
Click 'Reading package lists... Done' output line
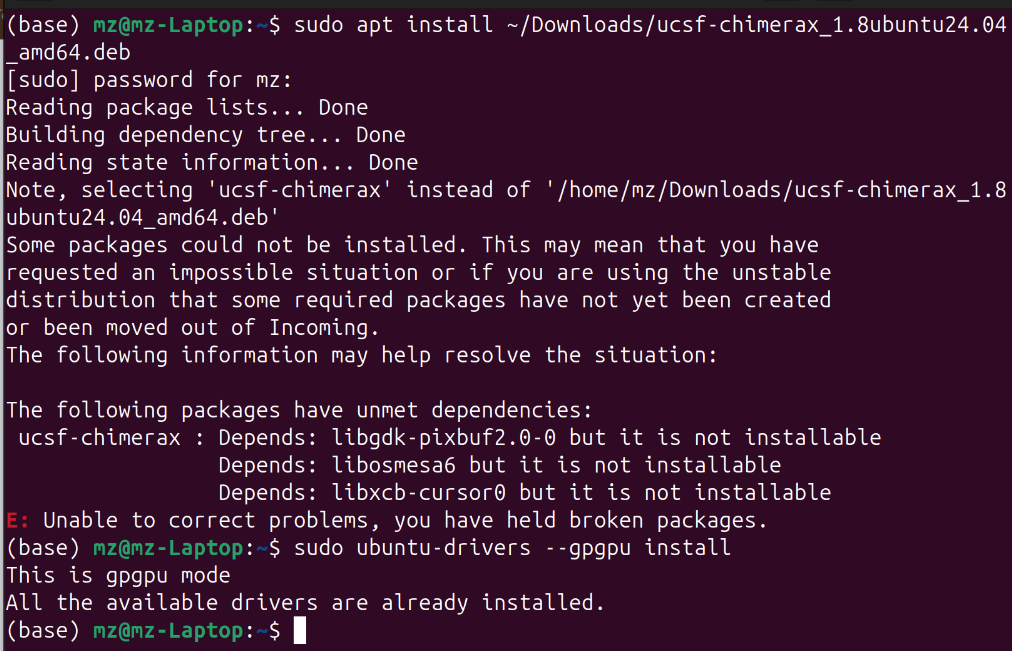coord(187,107)
